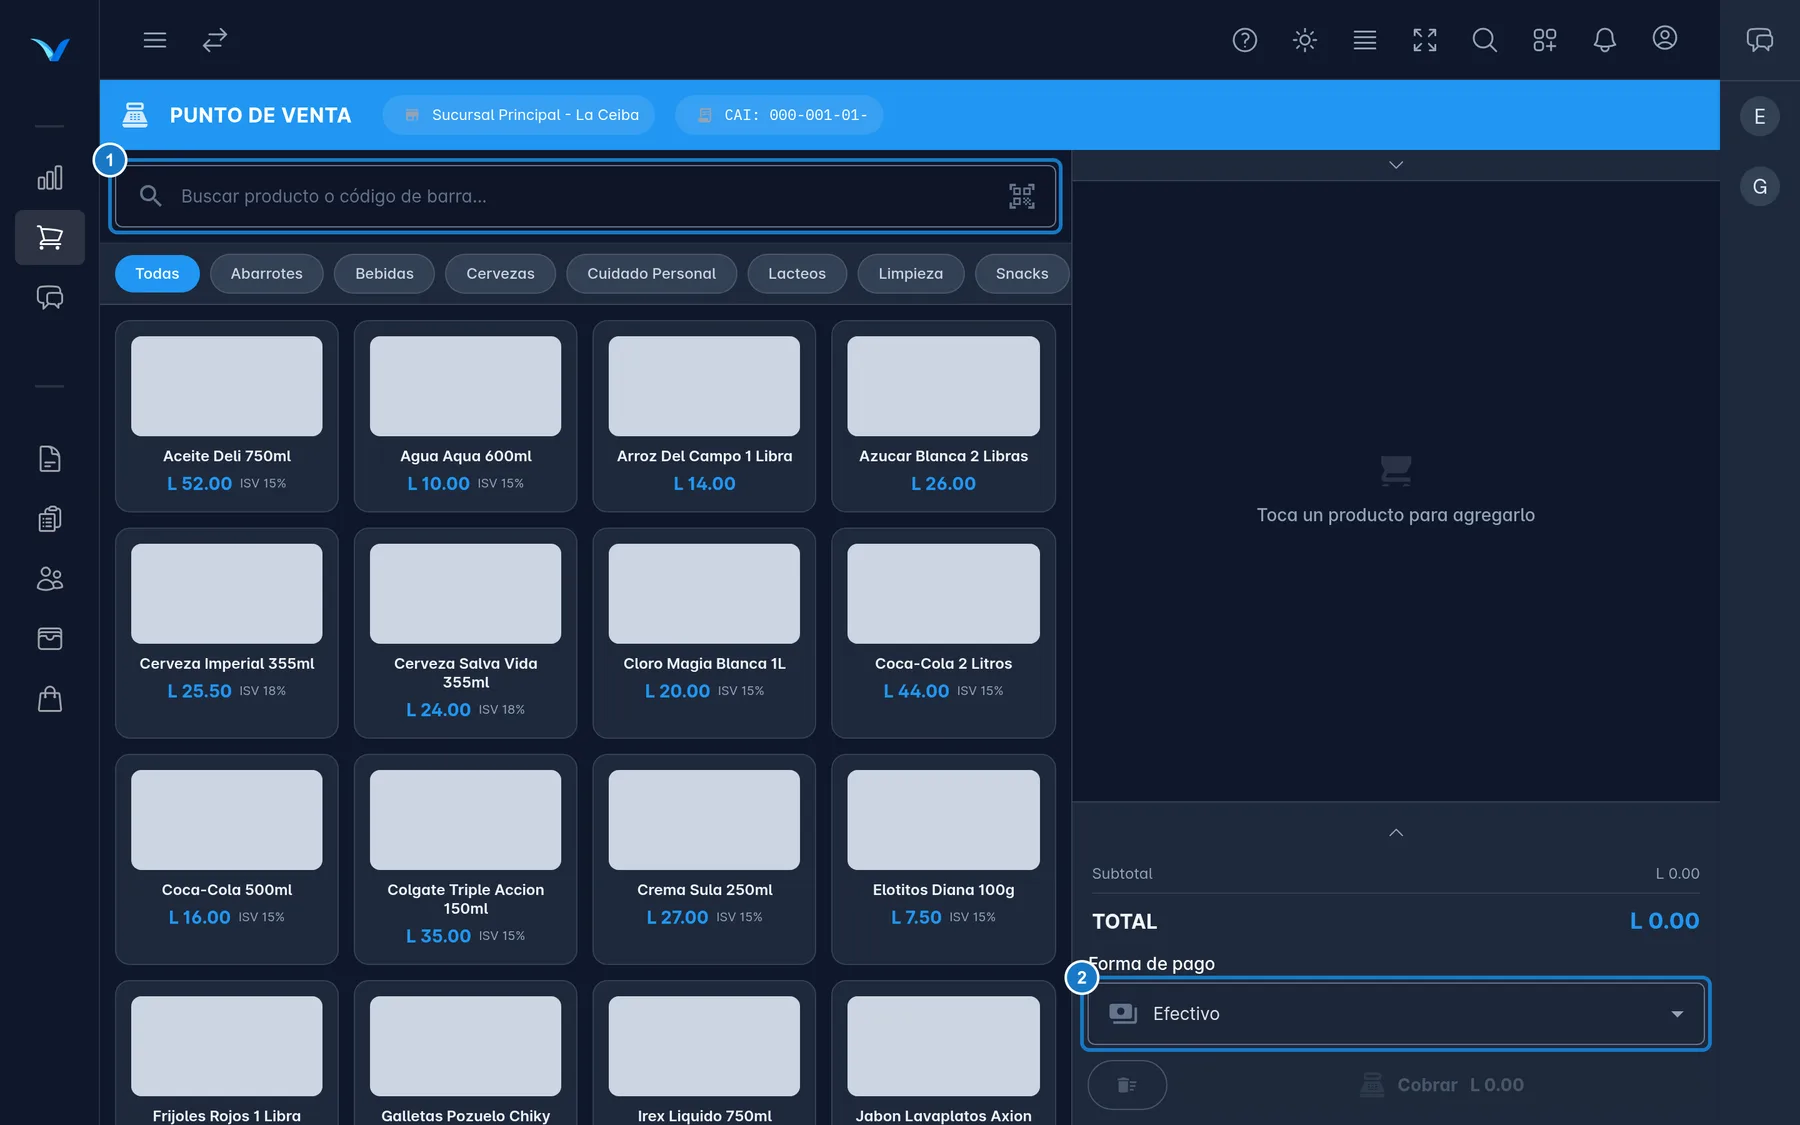This screenshot has height=1125, width=1800.
Task: Open the shopping bag sidebar icon
Action: (50, 699)
